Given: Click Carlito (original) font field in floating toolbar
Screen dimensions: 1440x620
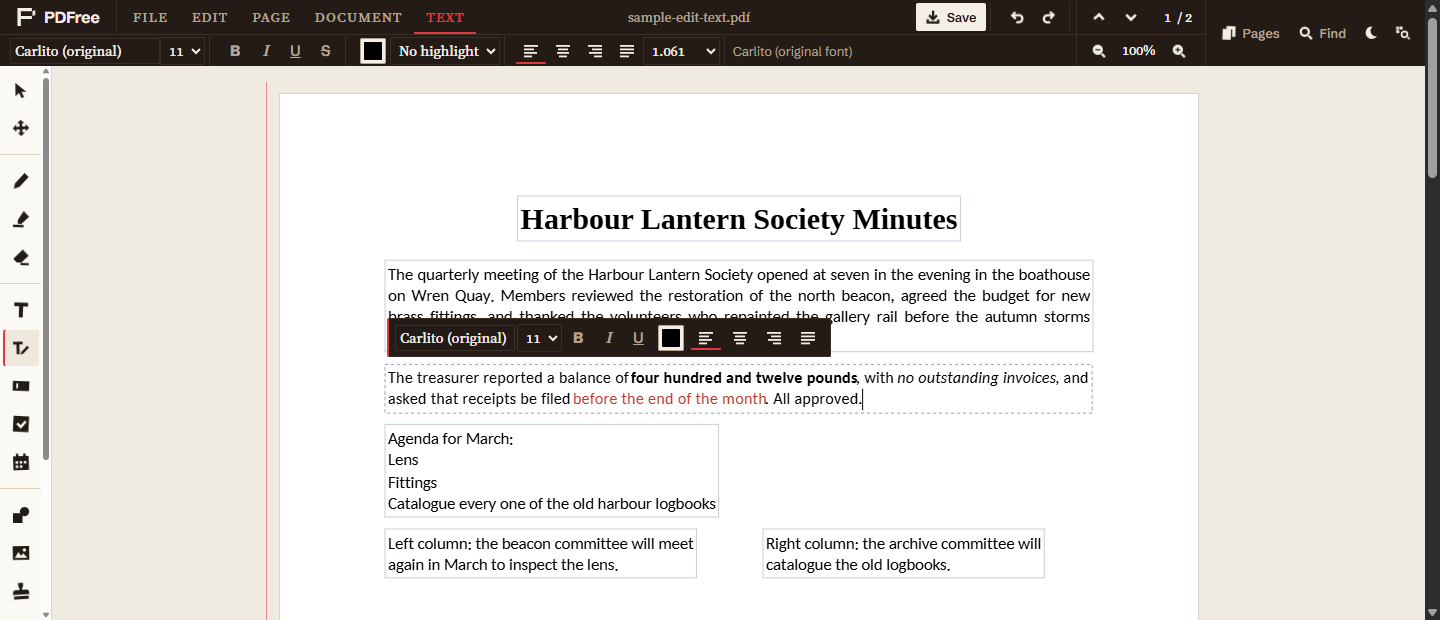Looking at the screenshot, I should (x=454, y=338).
